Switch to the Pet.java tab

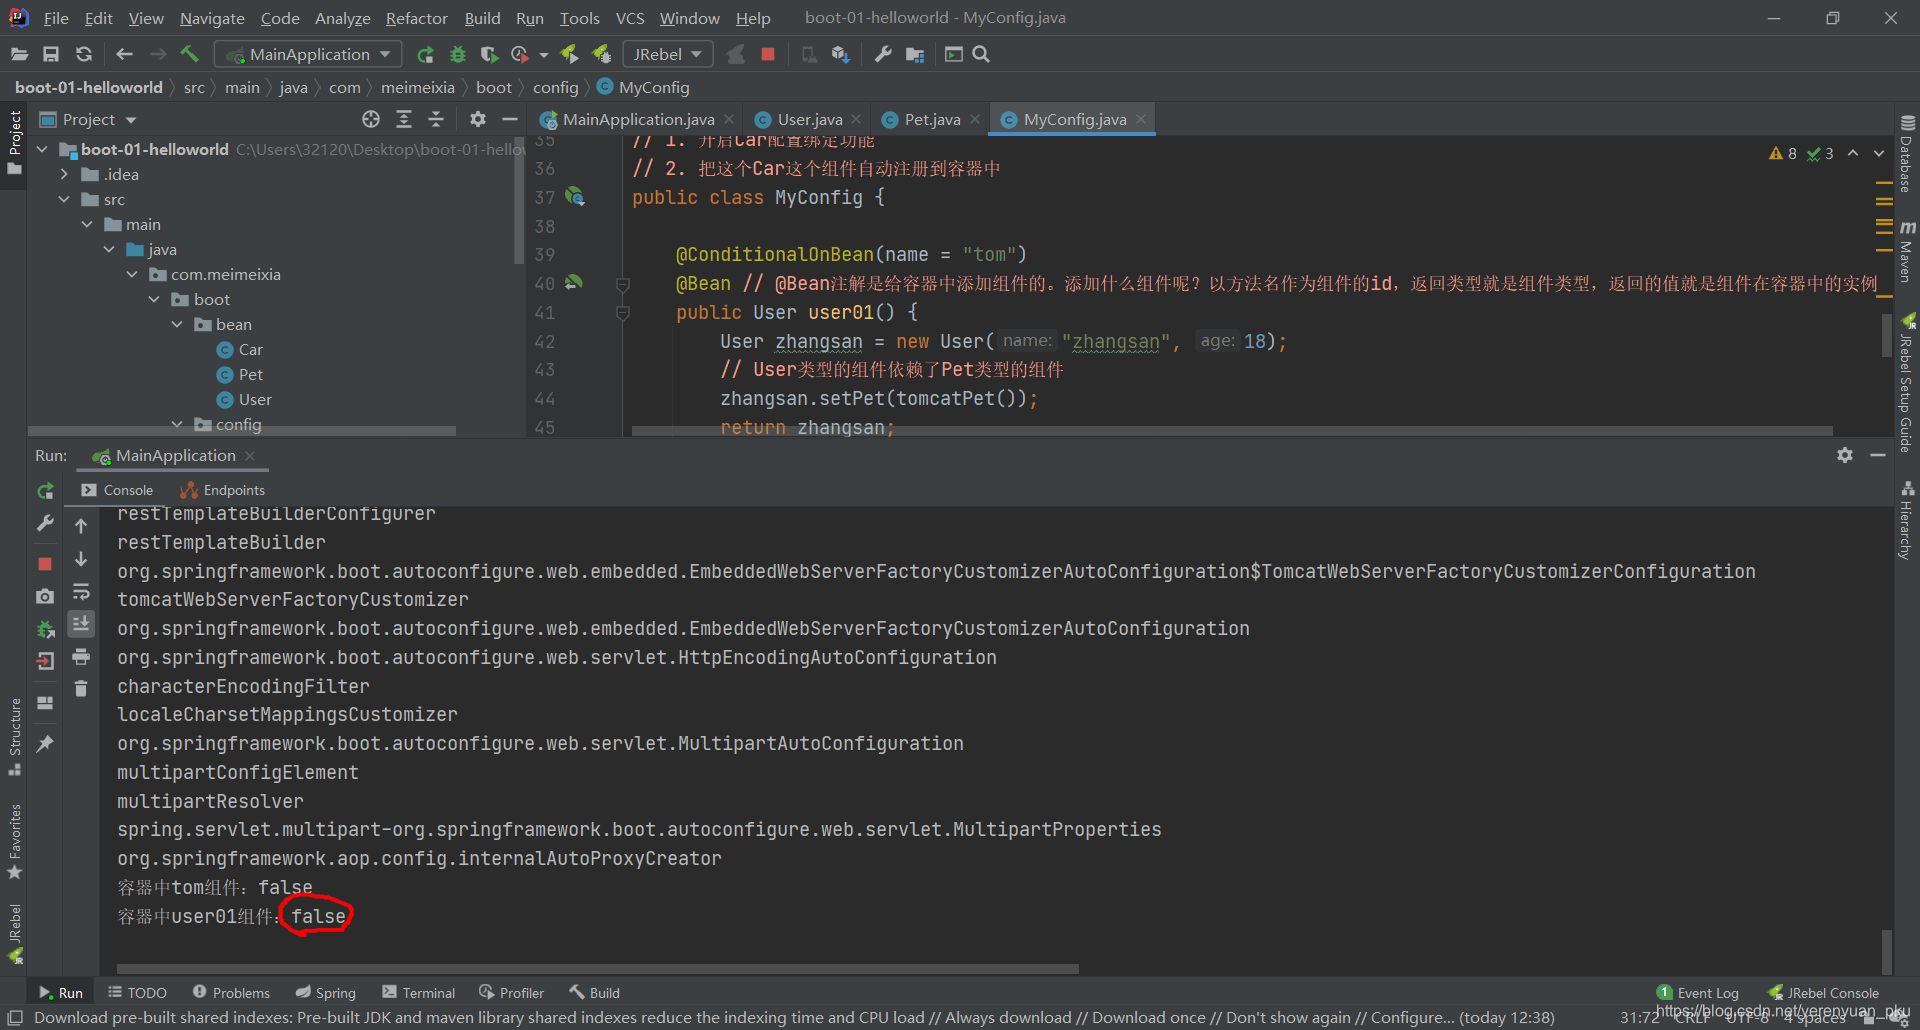[932, 119]
